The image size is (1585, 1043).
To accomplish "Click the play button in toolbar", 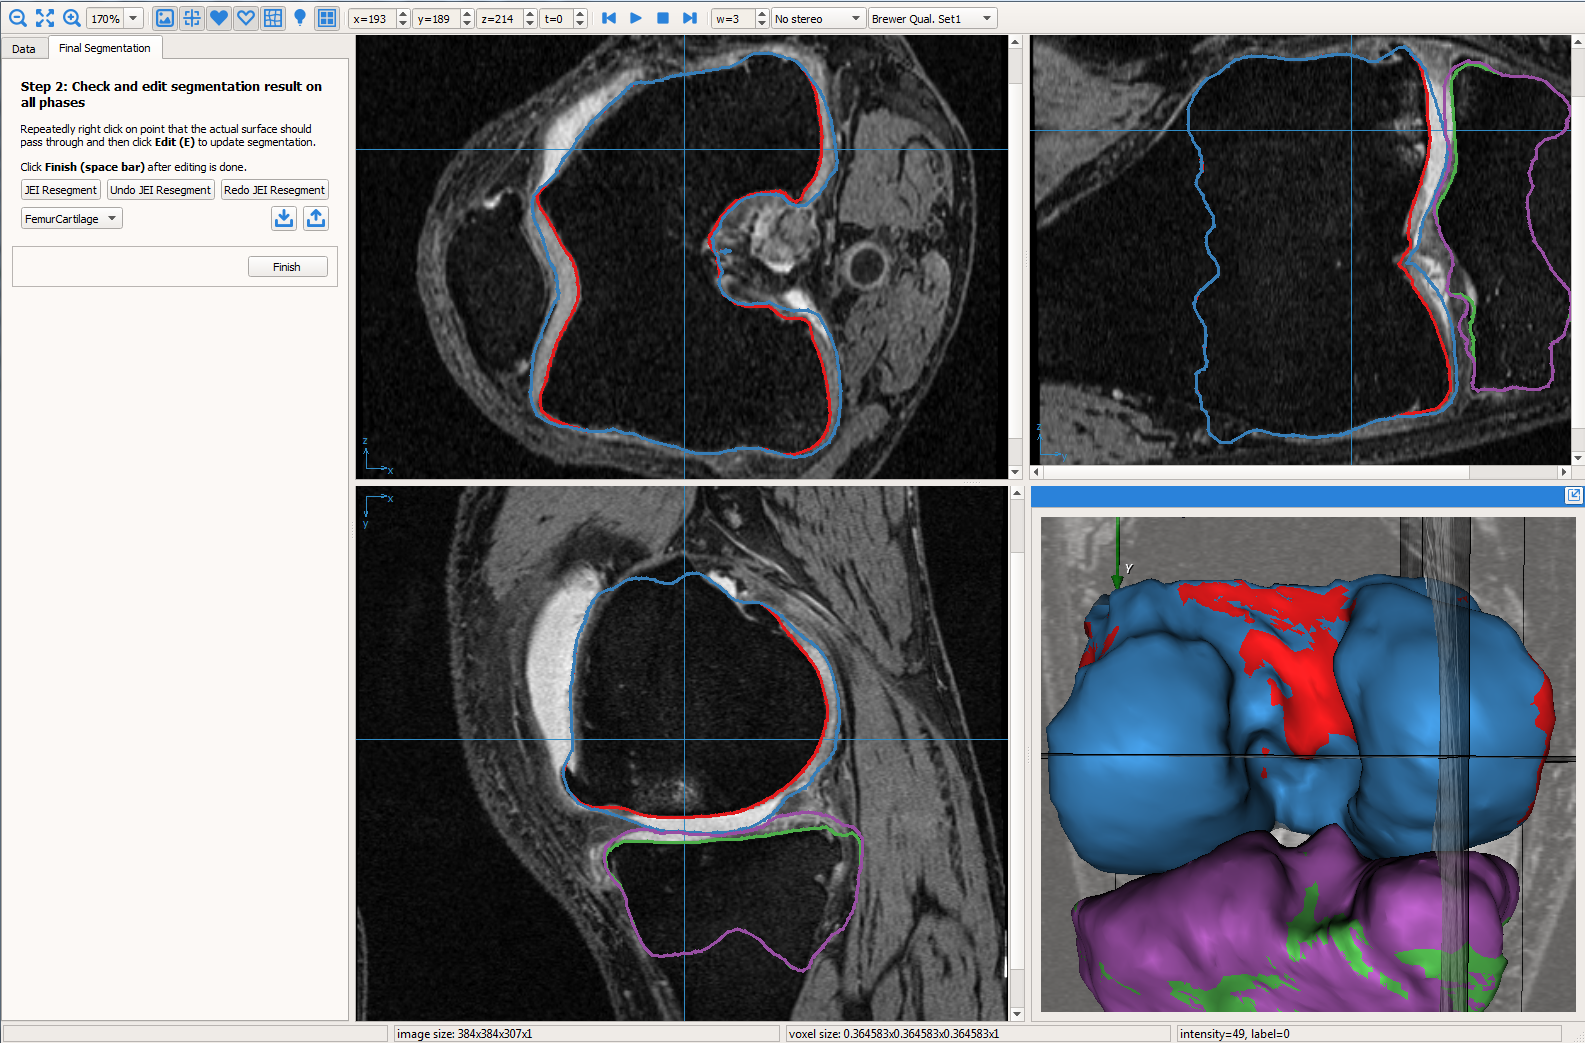I will [636, 18].
